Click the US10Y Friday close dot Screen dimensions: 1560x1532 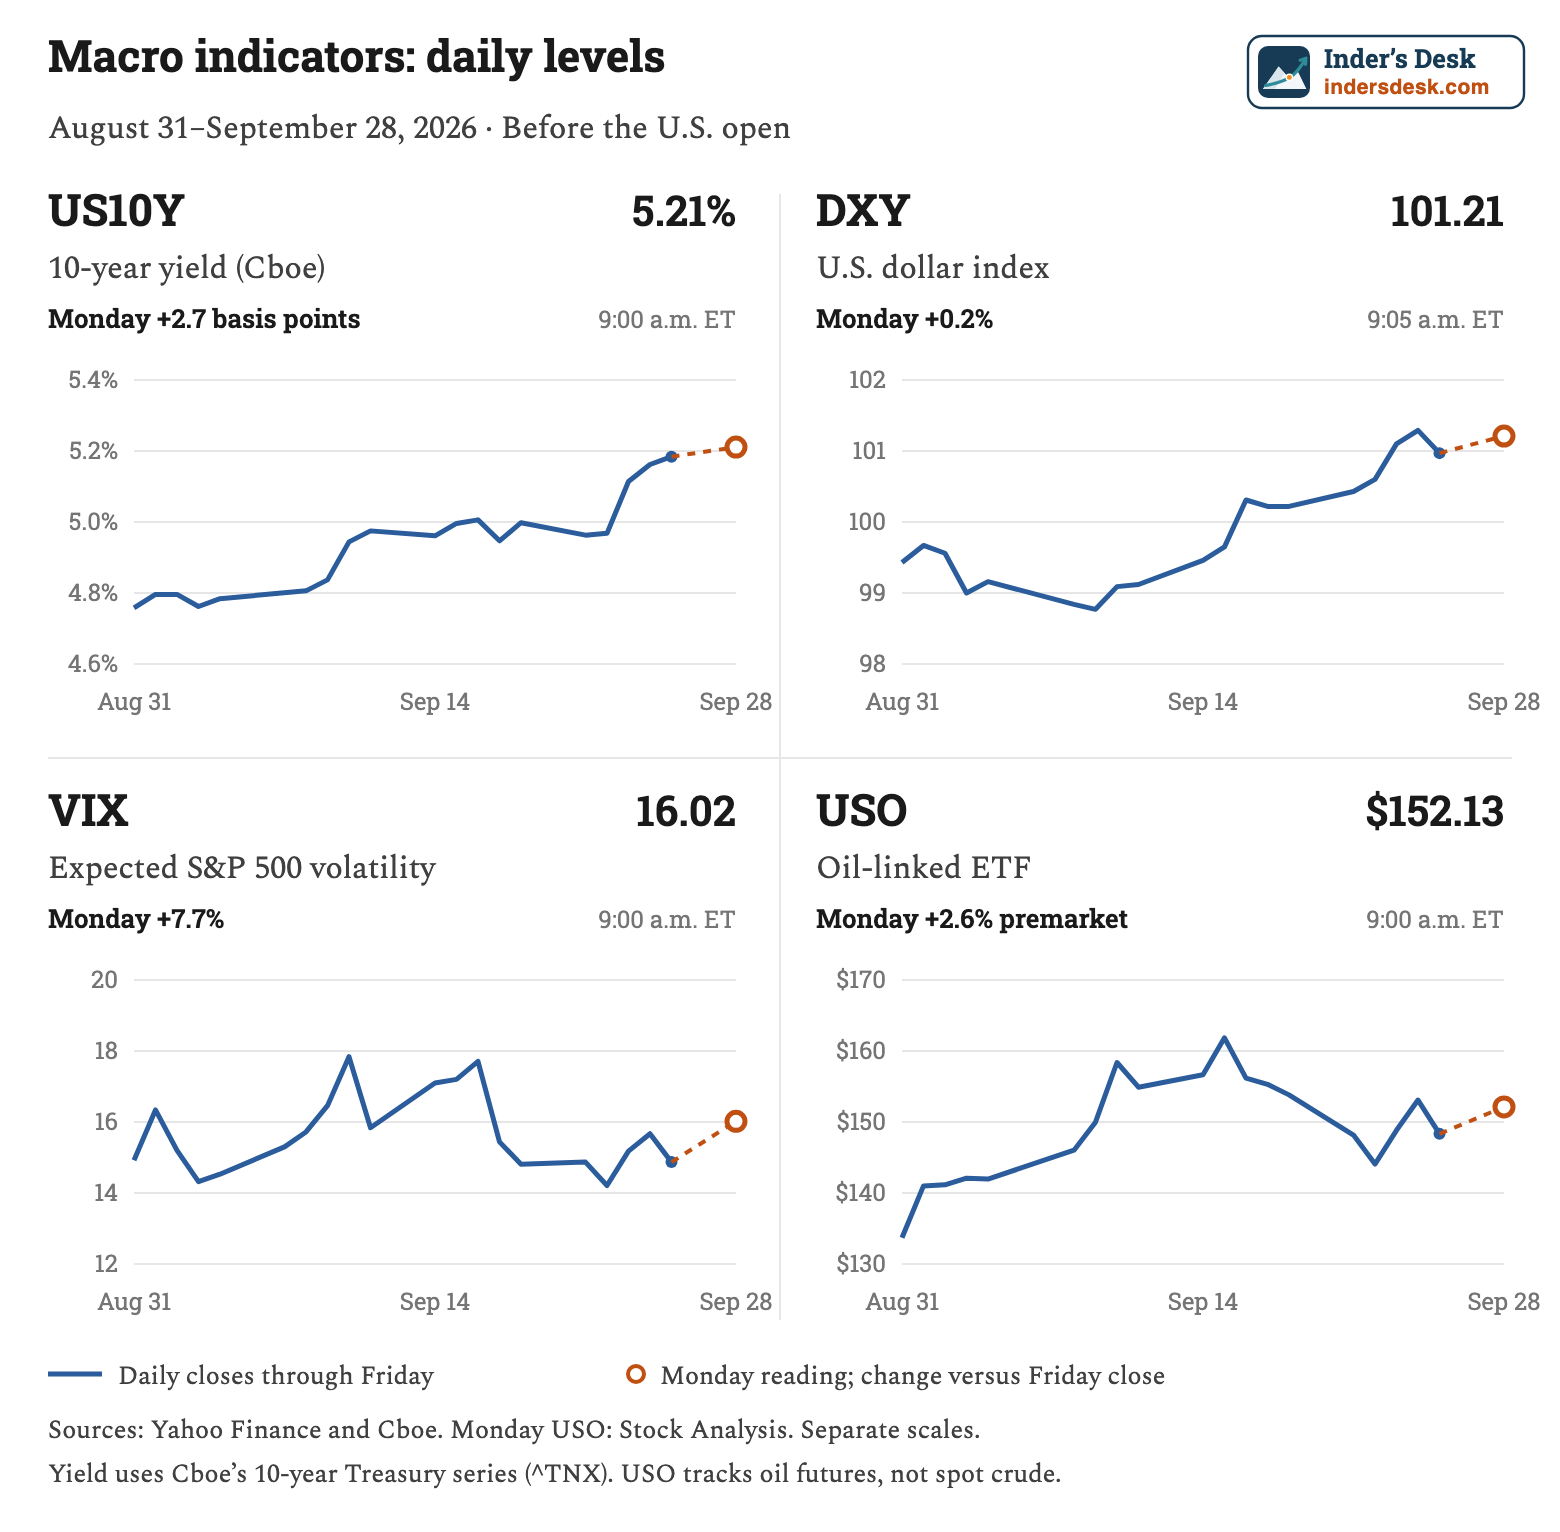point(672,456)
